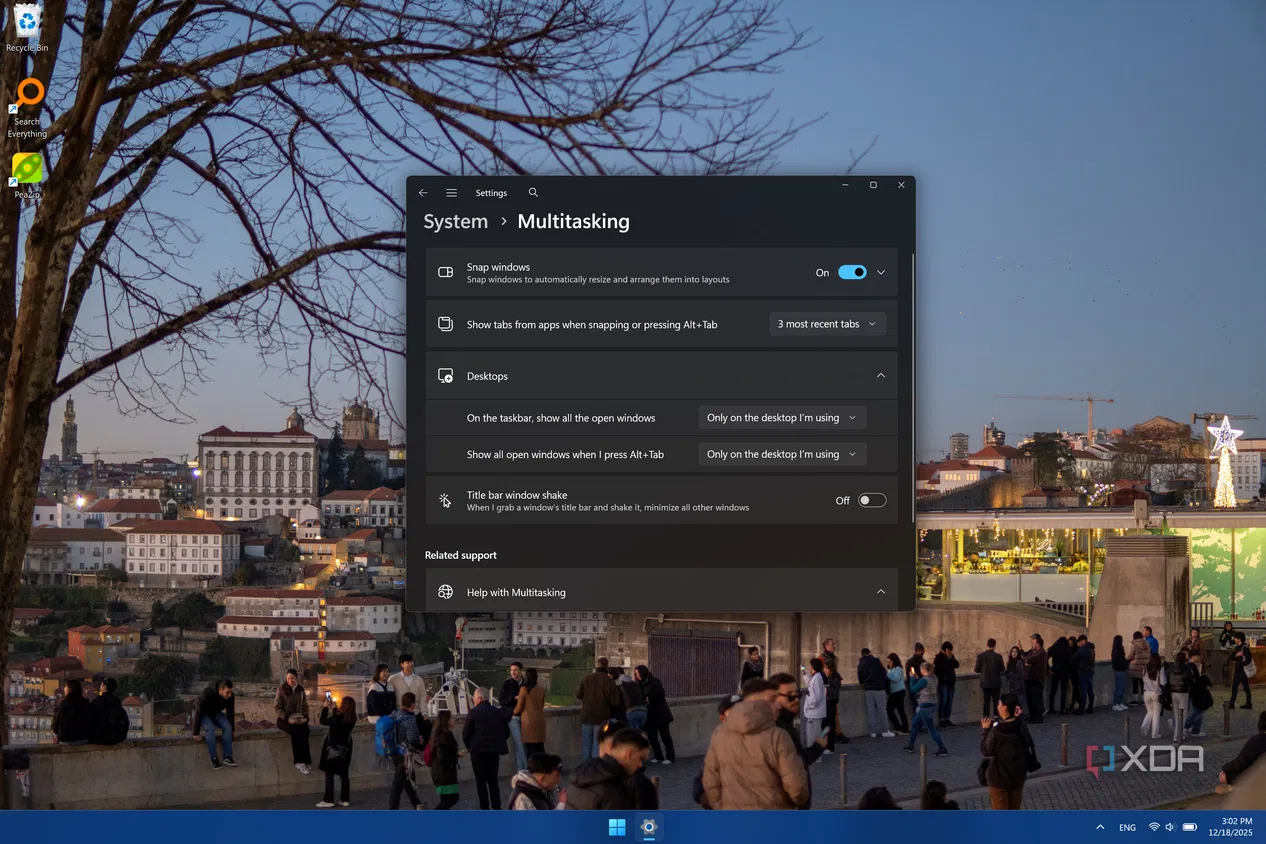Show hidden system tray icons

coord(1101,828)
